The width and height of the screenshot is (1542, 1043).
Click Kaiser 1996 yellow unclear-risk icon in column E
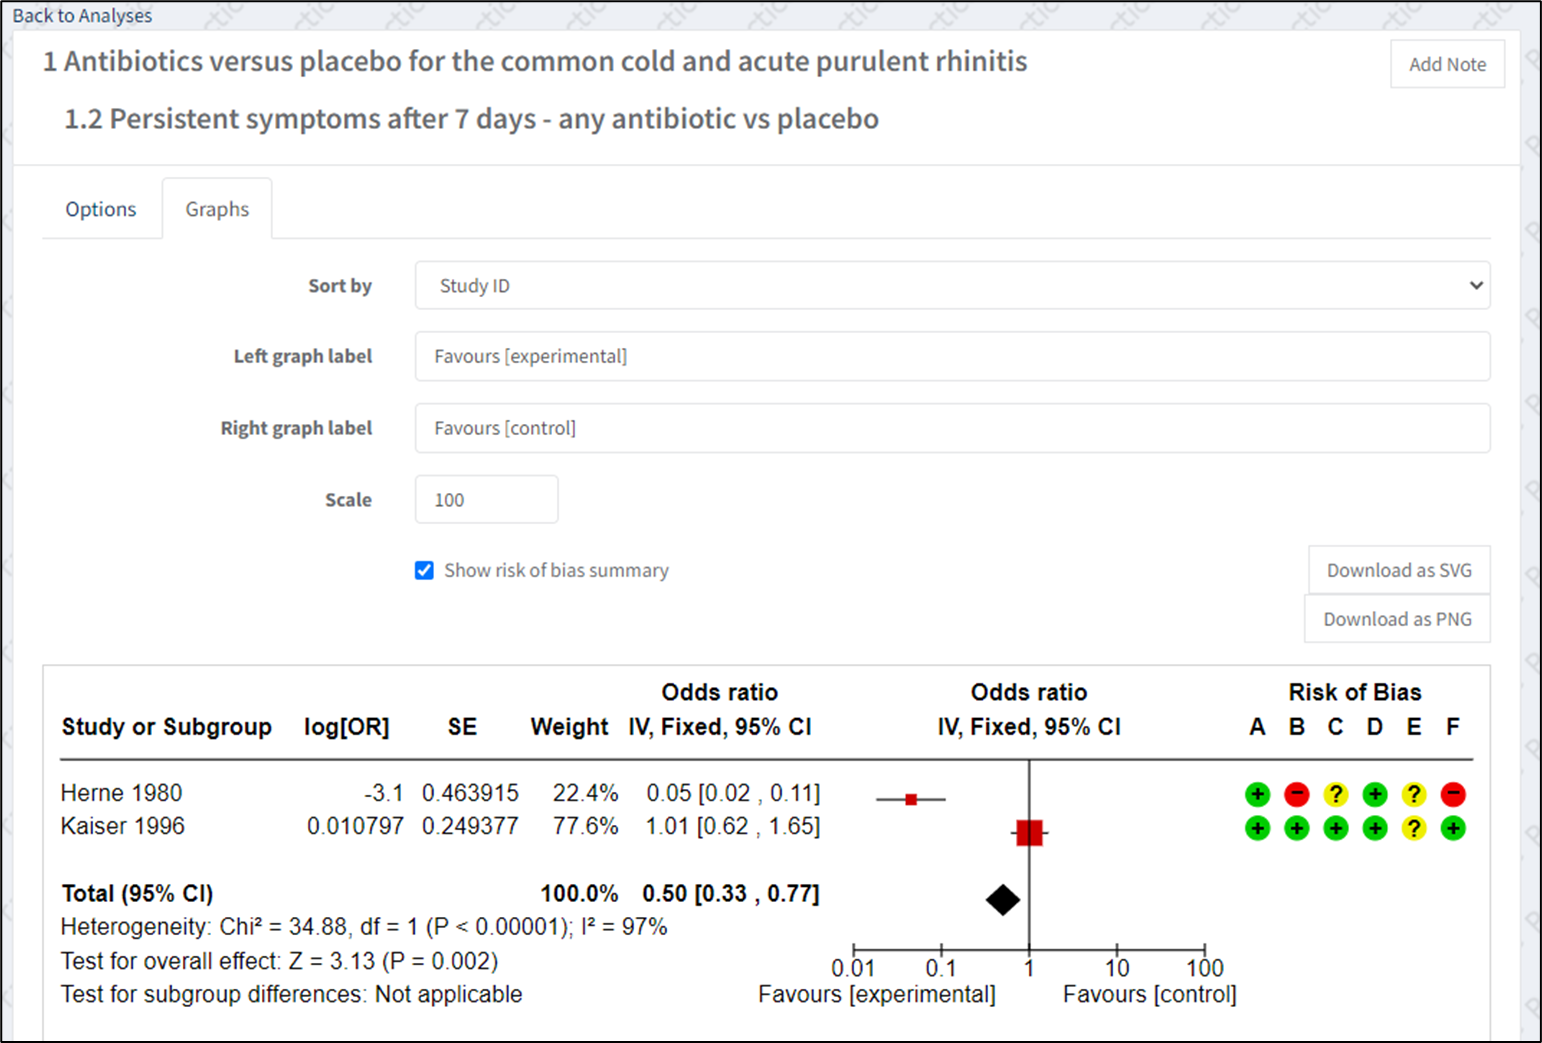[x=1413, y=828]
